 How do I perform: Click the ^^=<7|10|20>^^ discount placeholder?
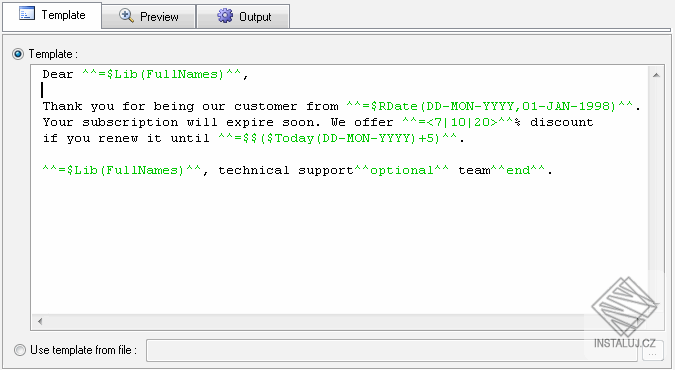point(457,122)
